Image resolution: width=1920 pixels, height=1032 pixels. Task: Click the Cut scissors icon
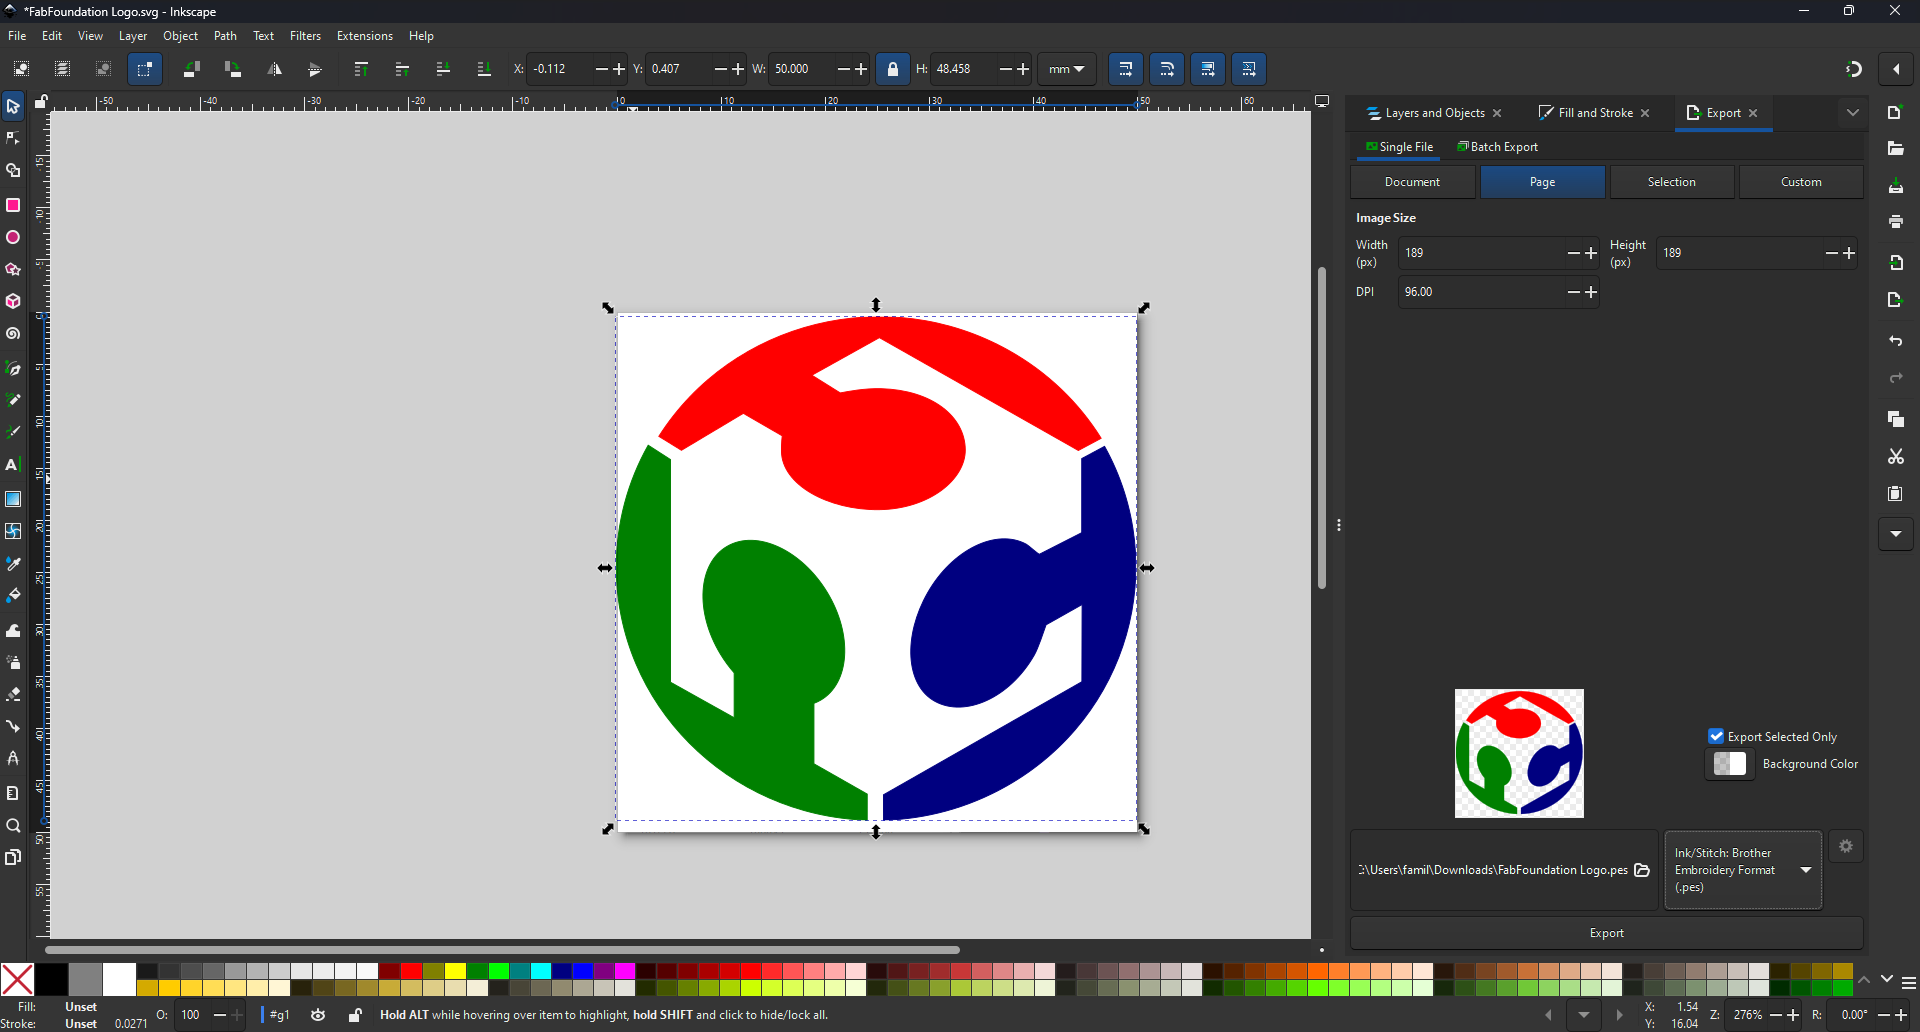point(1896,457)
